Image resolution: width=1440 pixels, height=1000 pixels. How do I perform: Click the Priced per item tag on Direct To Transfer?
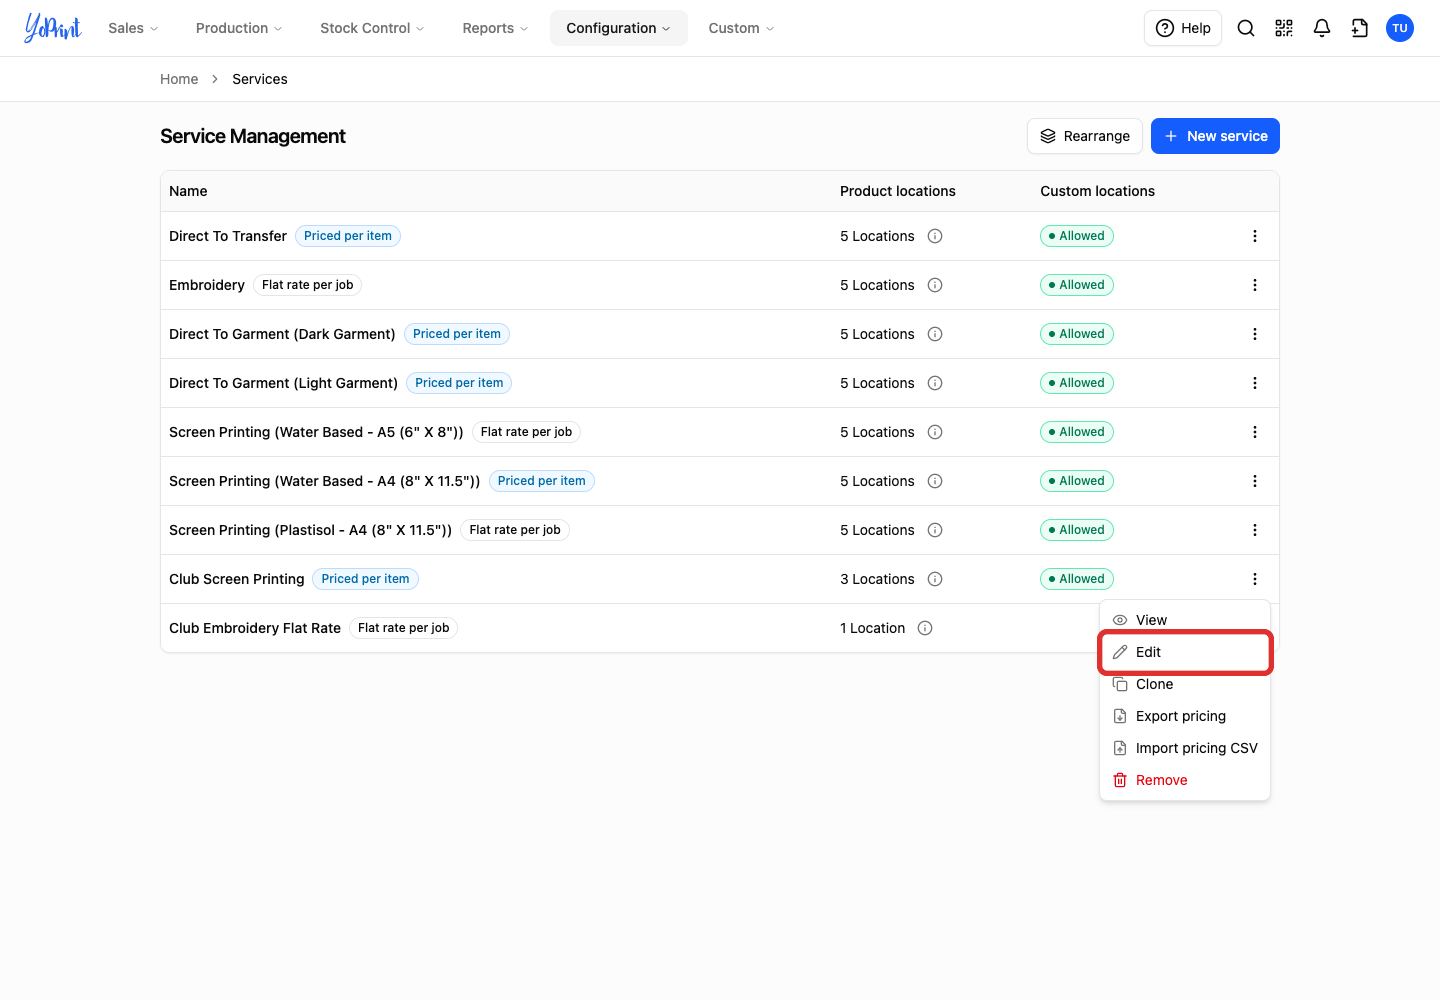(348, 236)
